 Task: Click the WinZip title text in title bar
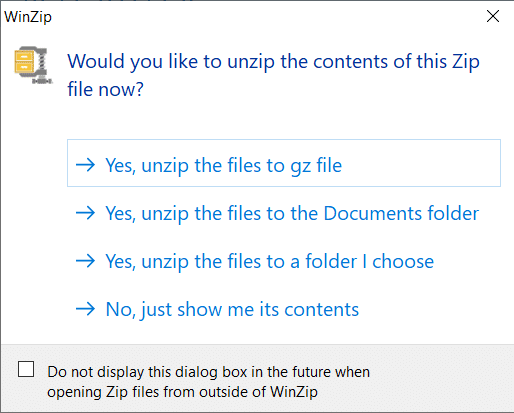(x=28, y=17)
